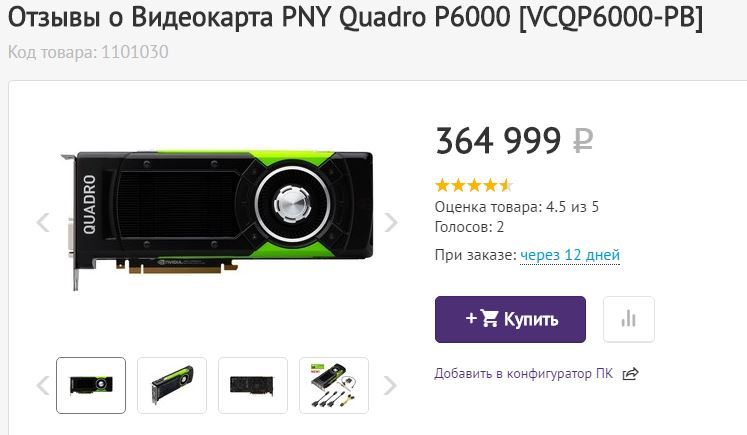747x435 pixels.
Task: Click the shopping cart icon in Купить
Action: click(489, 318)
